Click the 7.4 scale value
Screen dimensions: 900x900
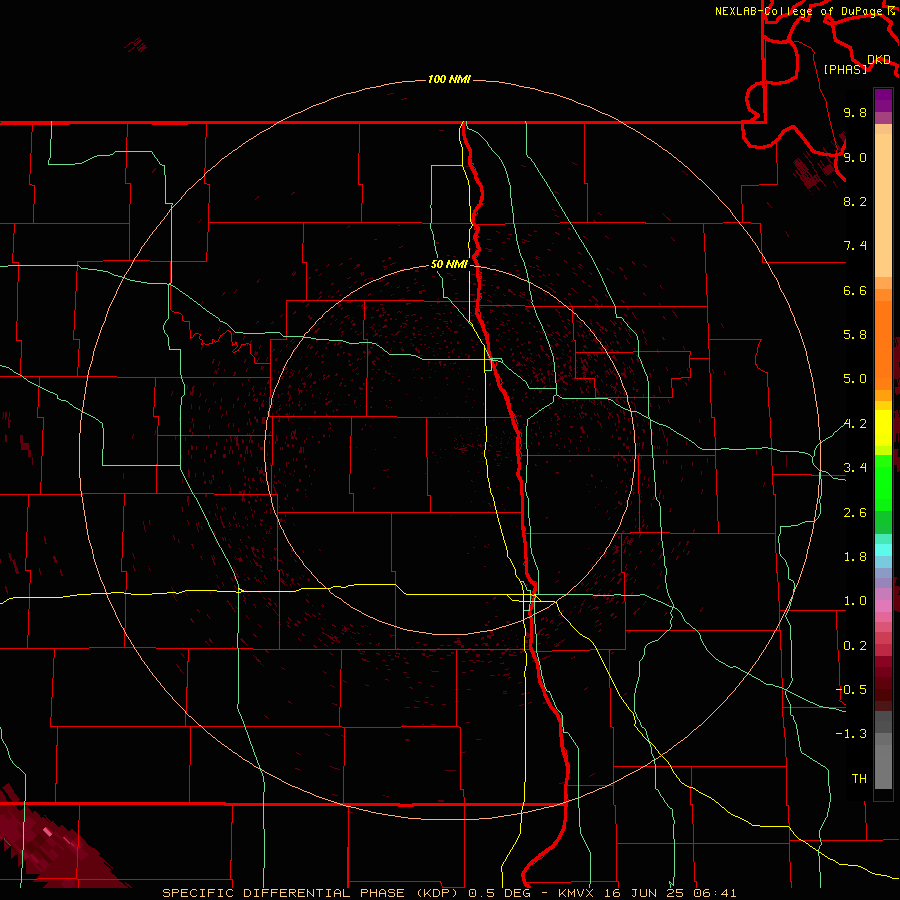[855, 246]
